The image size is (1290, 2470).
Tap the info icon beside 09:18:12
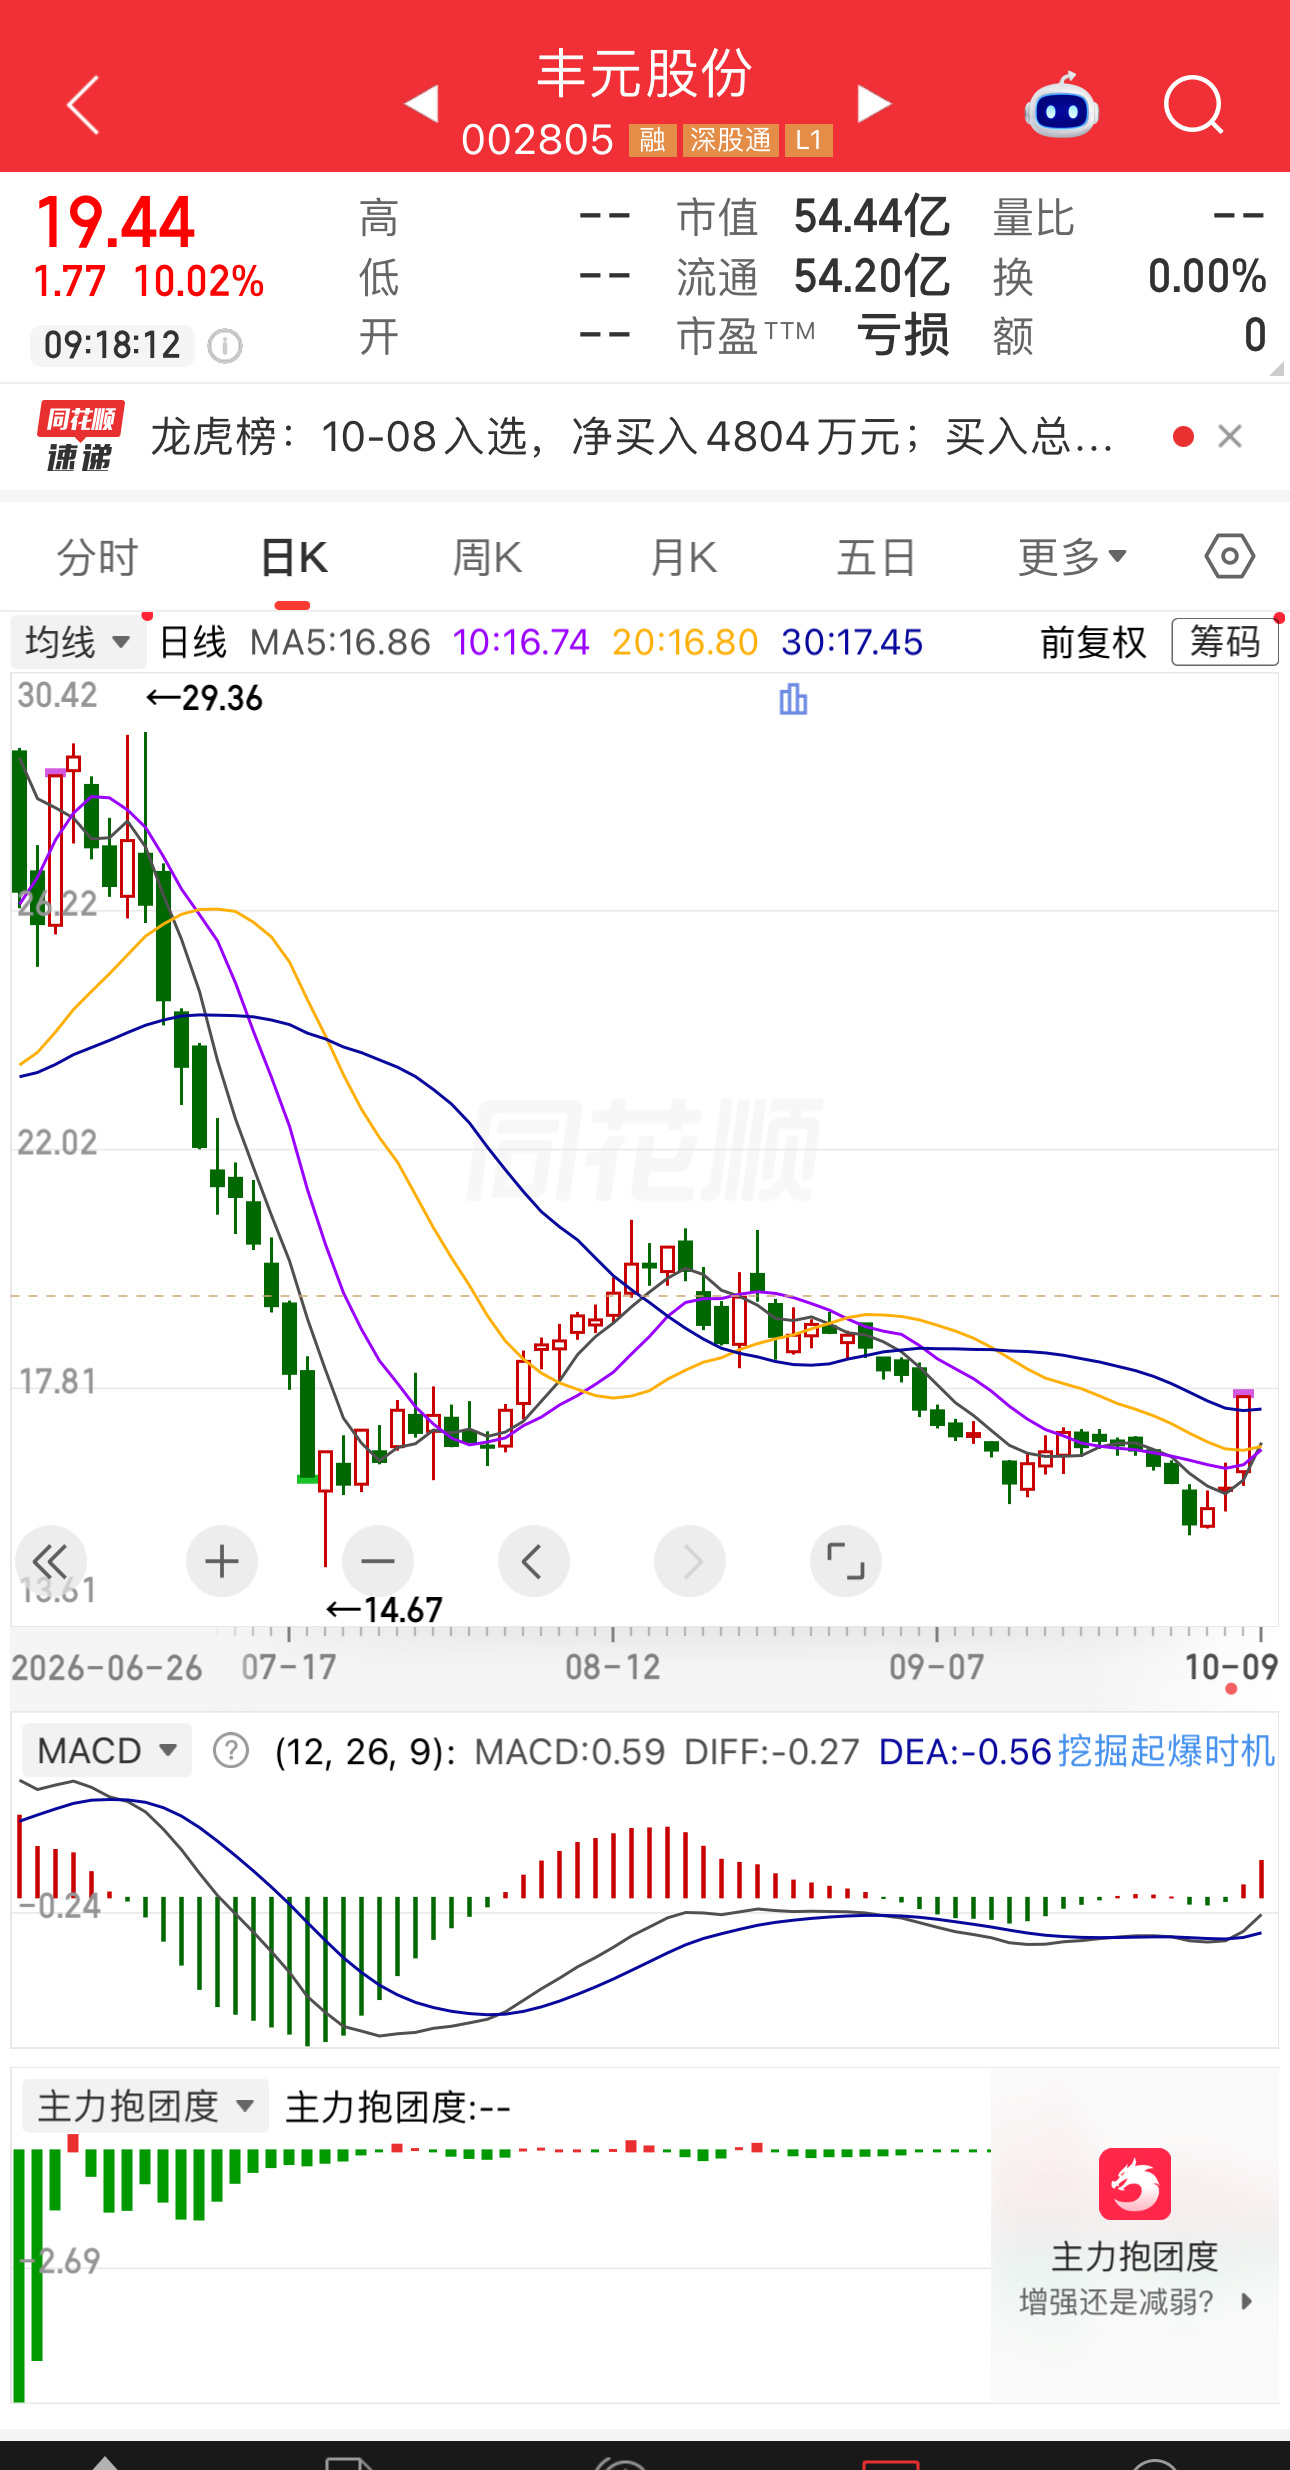(225, 346)
